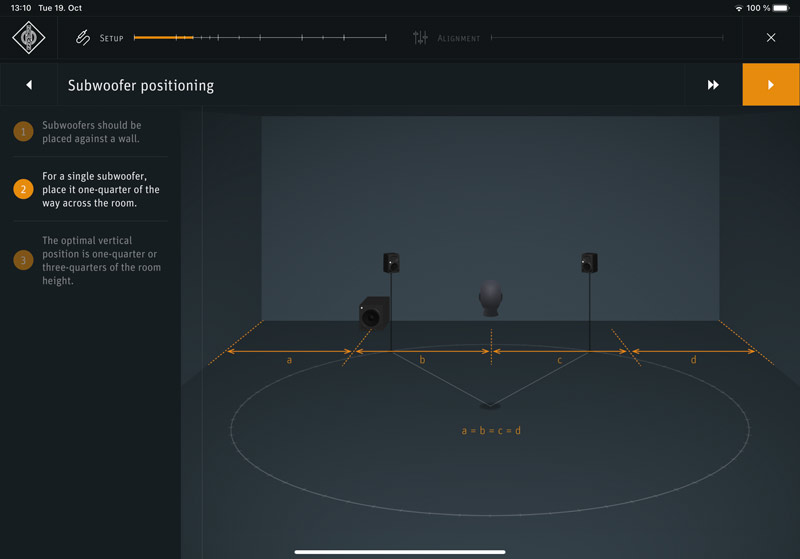Screen dimensions: 800x559
Task: Click the a = b = c = d label
Action: pyautogui.click(x=491, y=431)
